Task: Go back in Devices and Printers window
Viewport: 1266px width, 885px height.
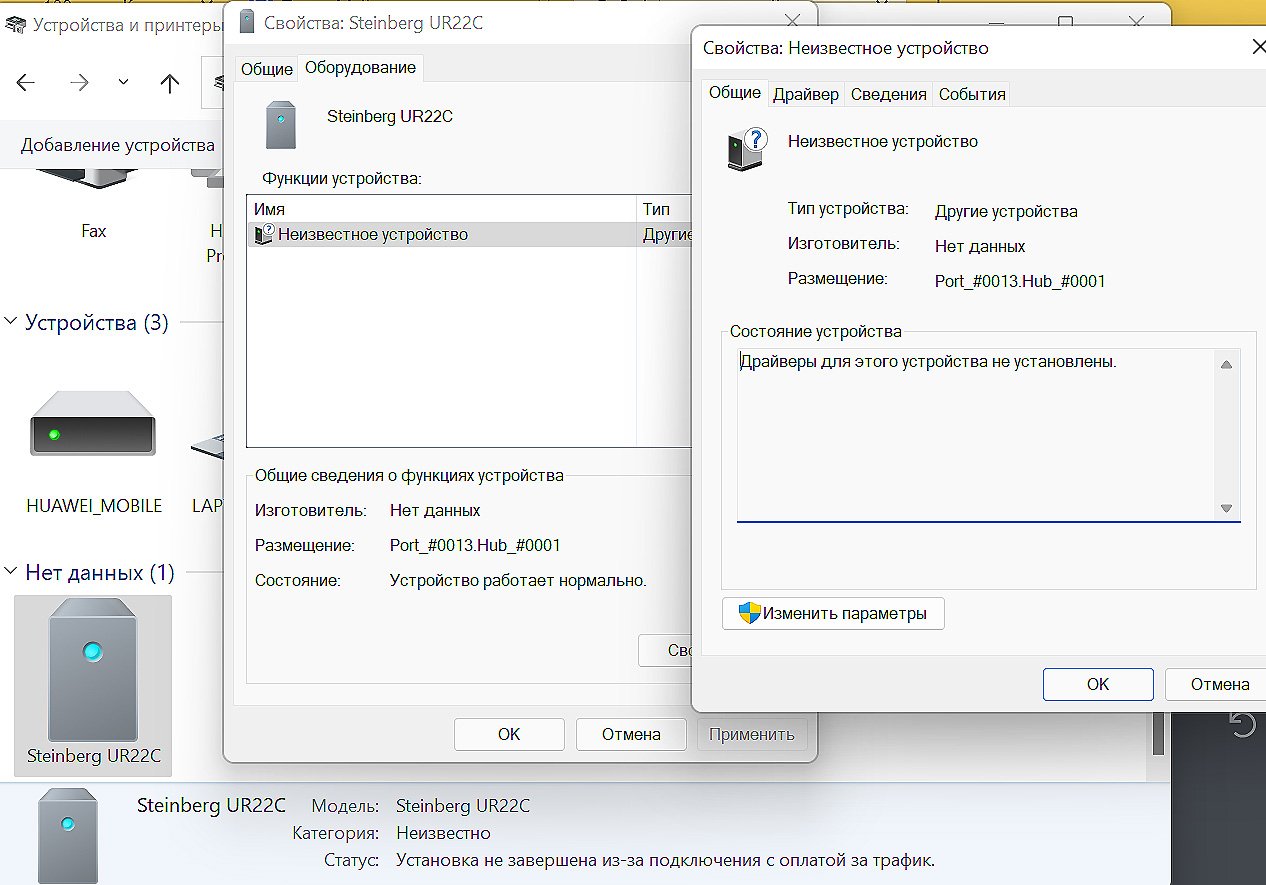Action: [x=26, y=83]
